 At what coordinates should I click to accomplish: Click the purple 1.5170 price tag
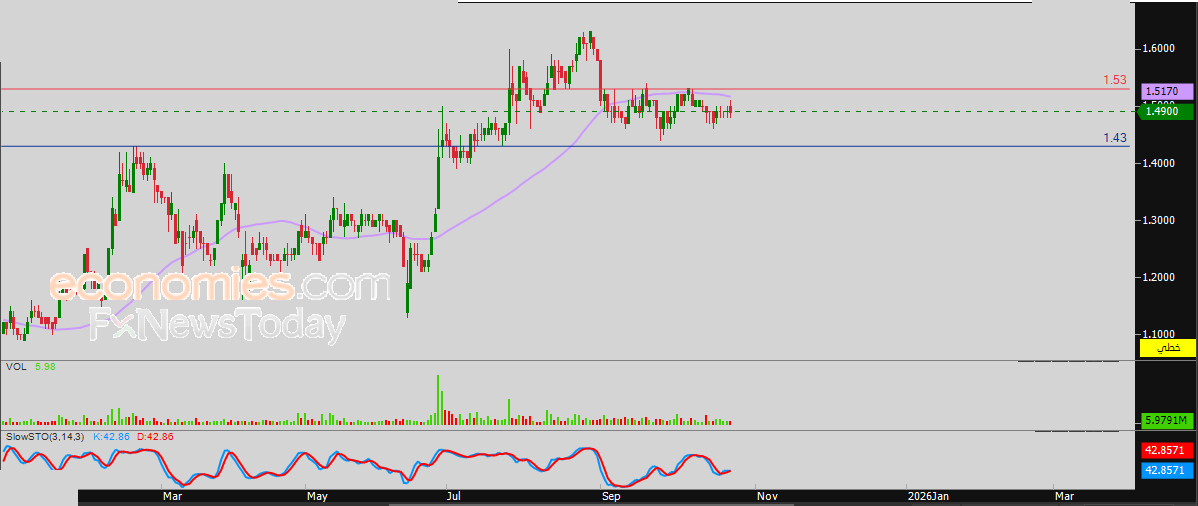point(1167,91)
